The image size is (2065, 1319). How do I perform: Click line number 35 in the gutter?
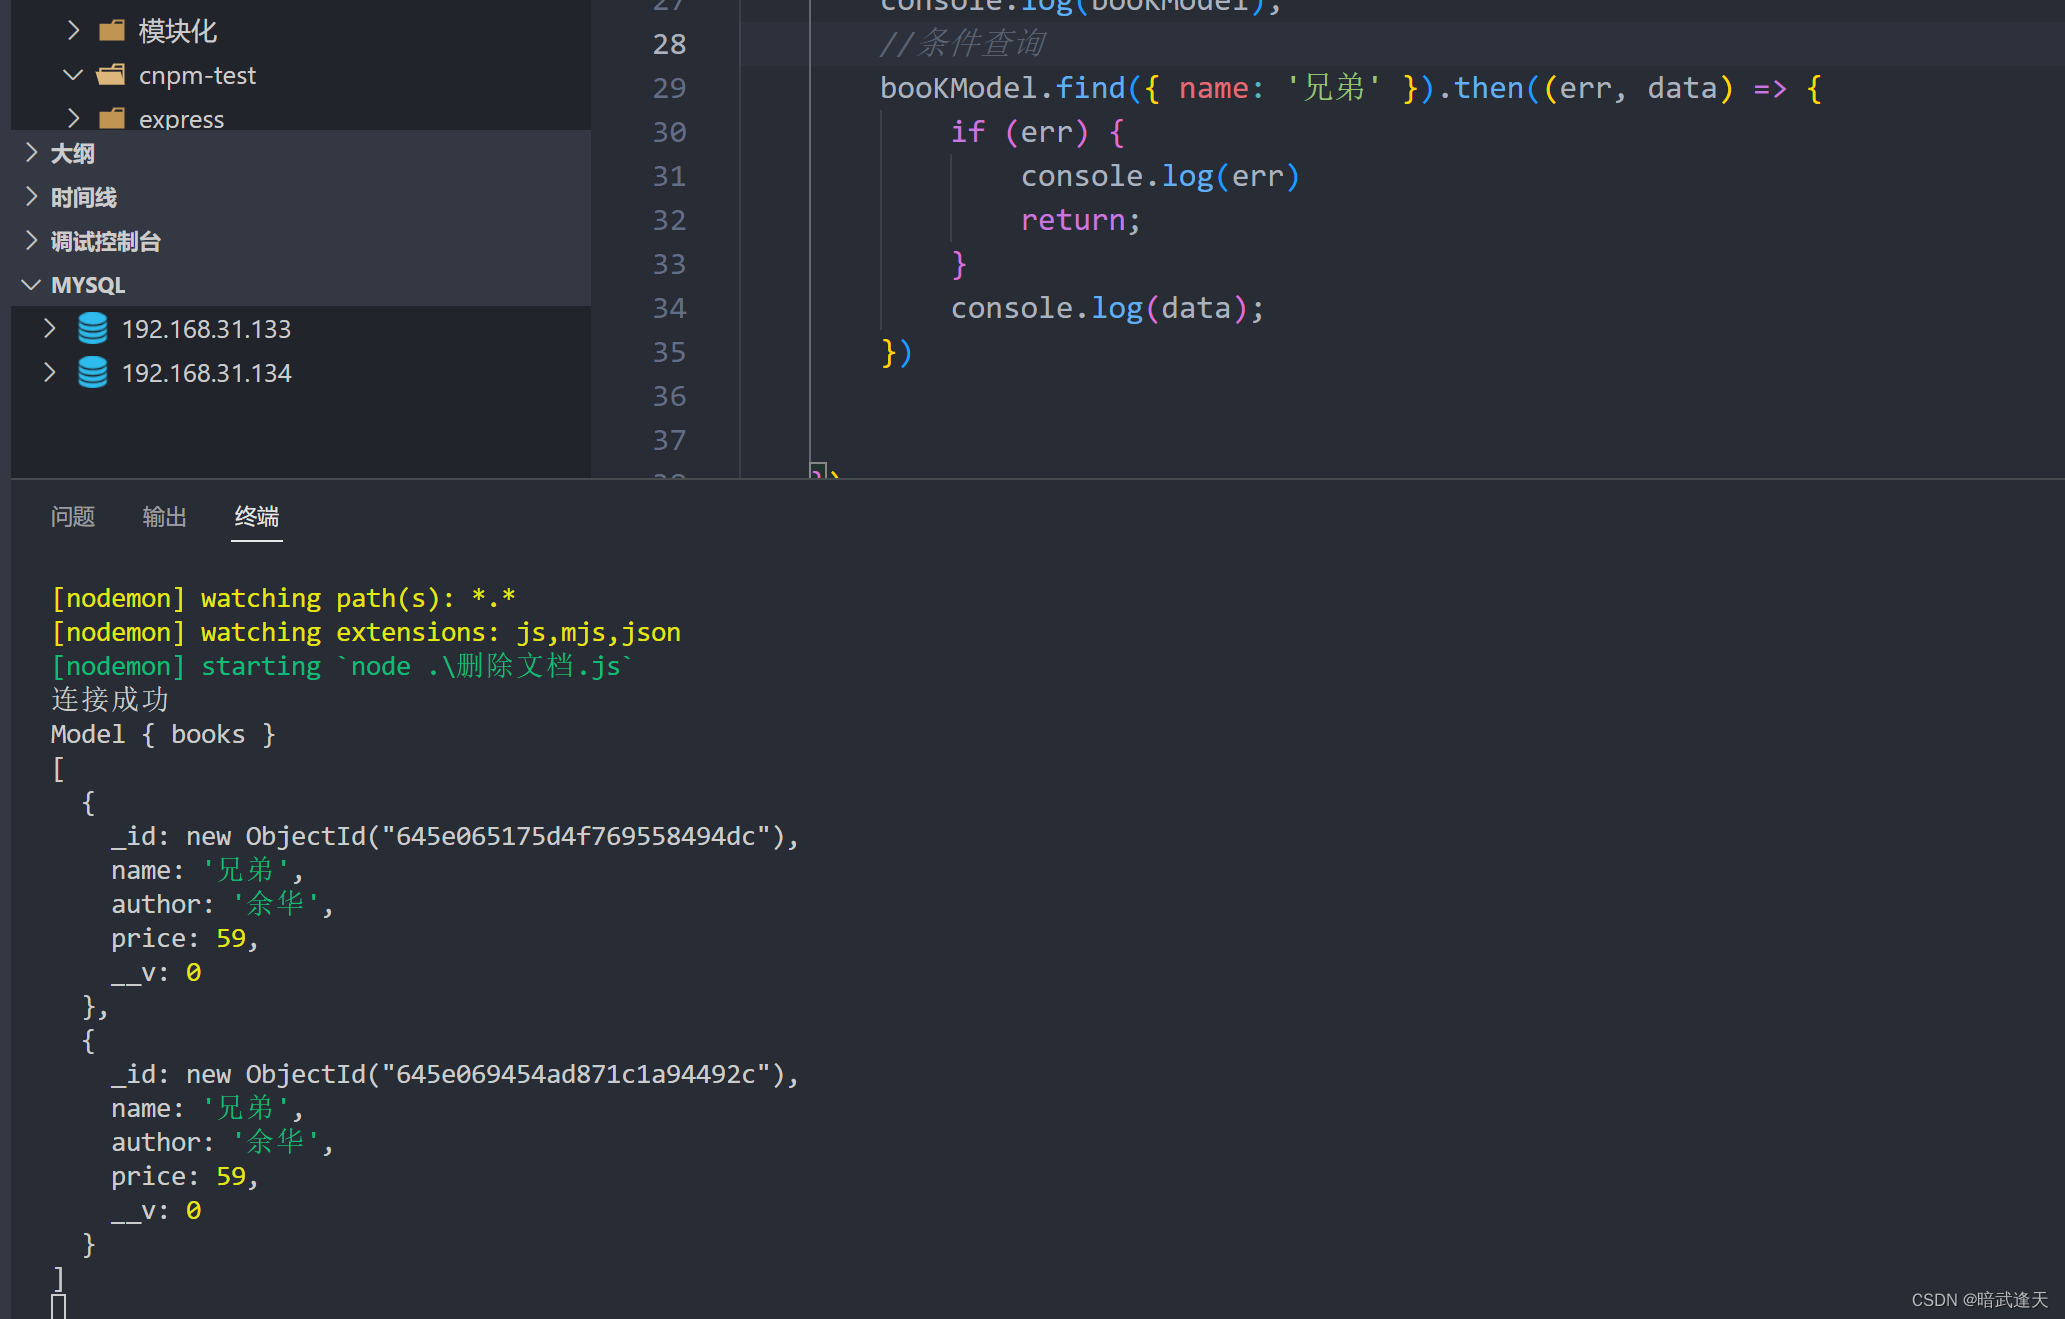tap(669, 352)
